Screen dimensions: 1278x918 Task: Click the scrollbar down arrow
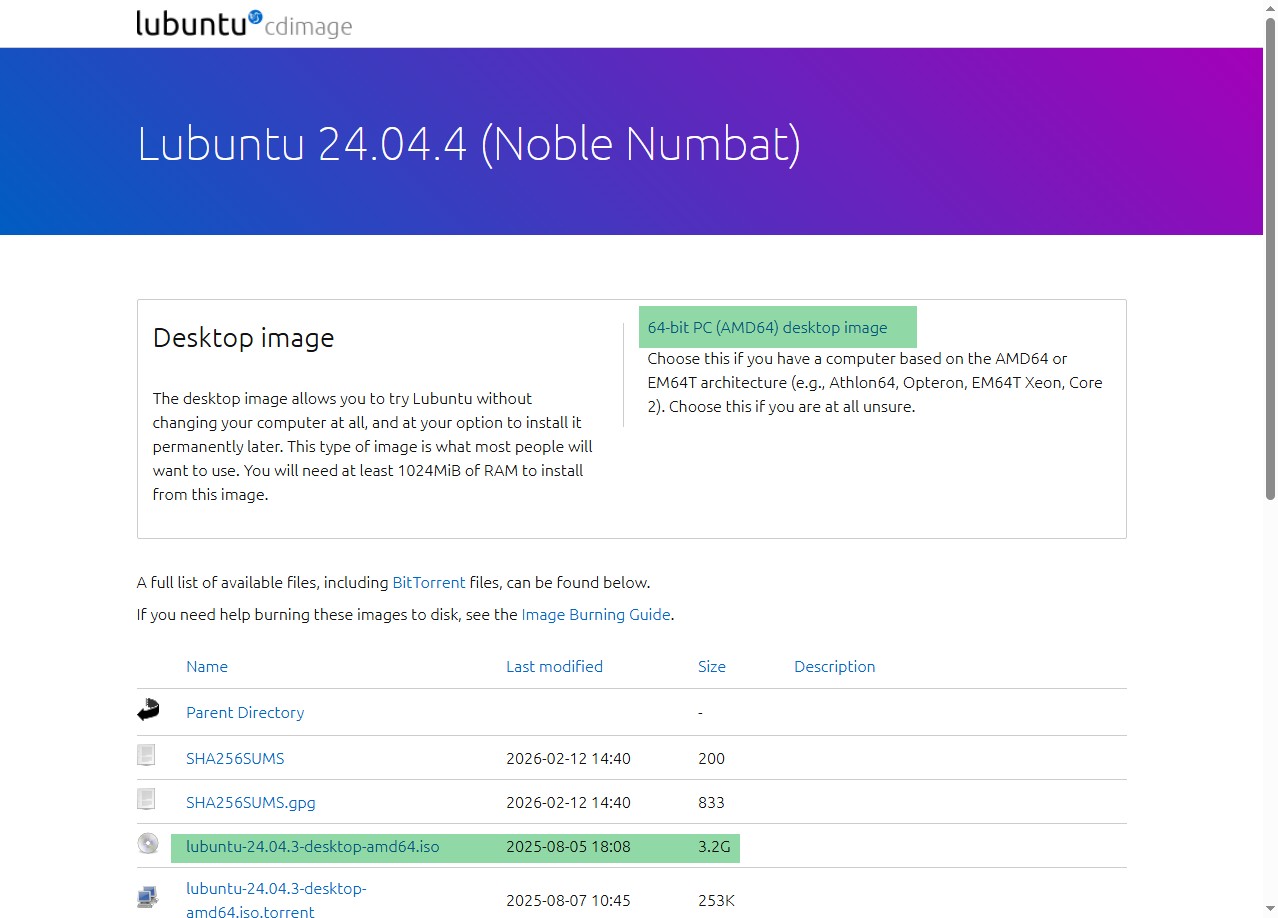pos(1270,909)
